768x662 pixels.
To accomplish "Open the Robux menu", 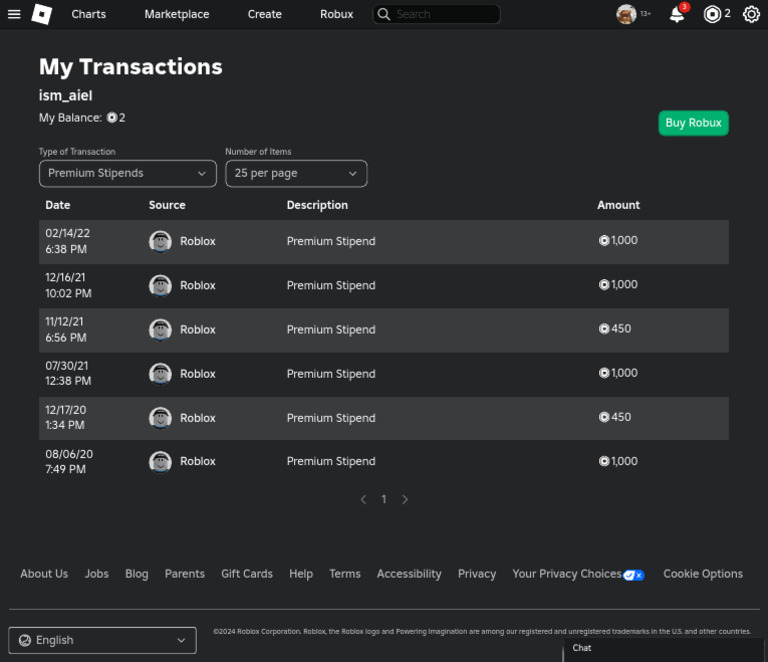I will click(x=336, y=14).
